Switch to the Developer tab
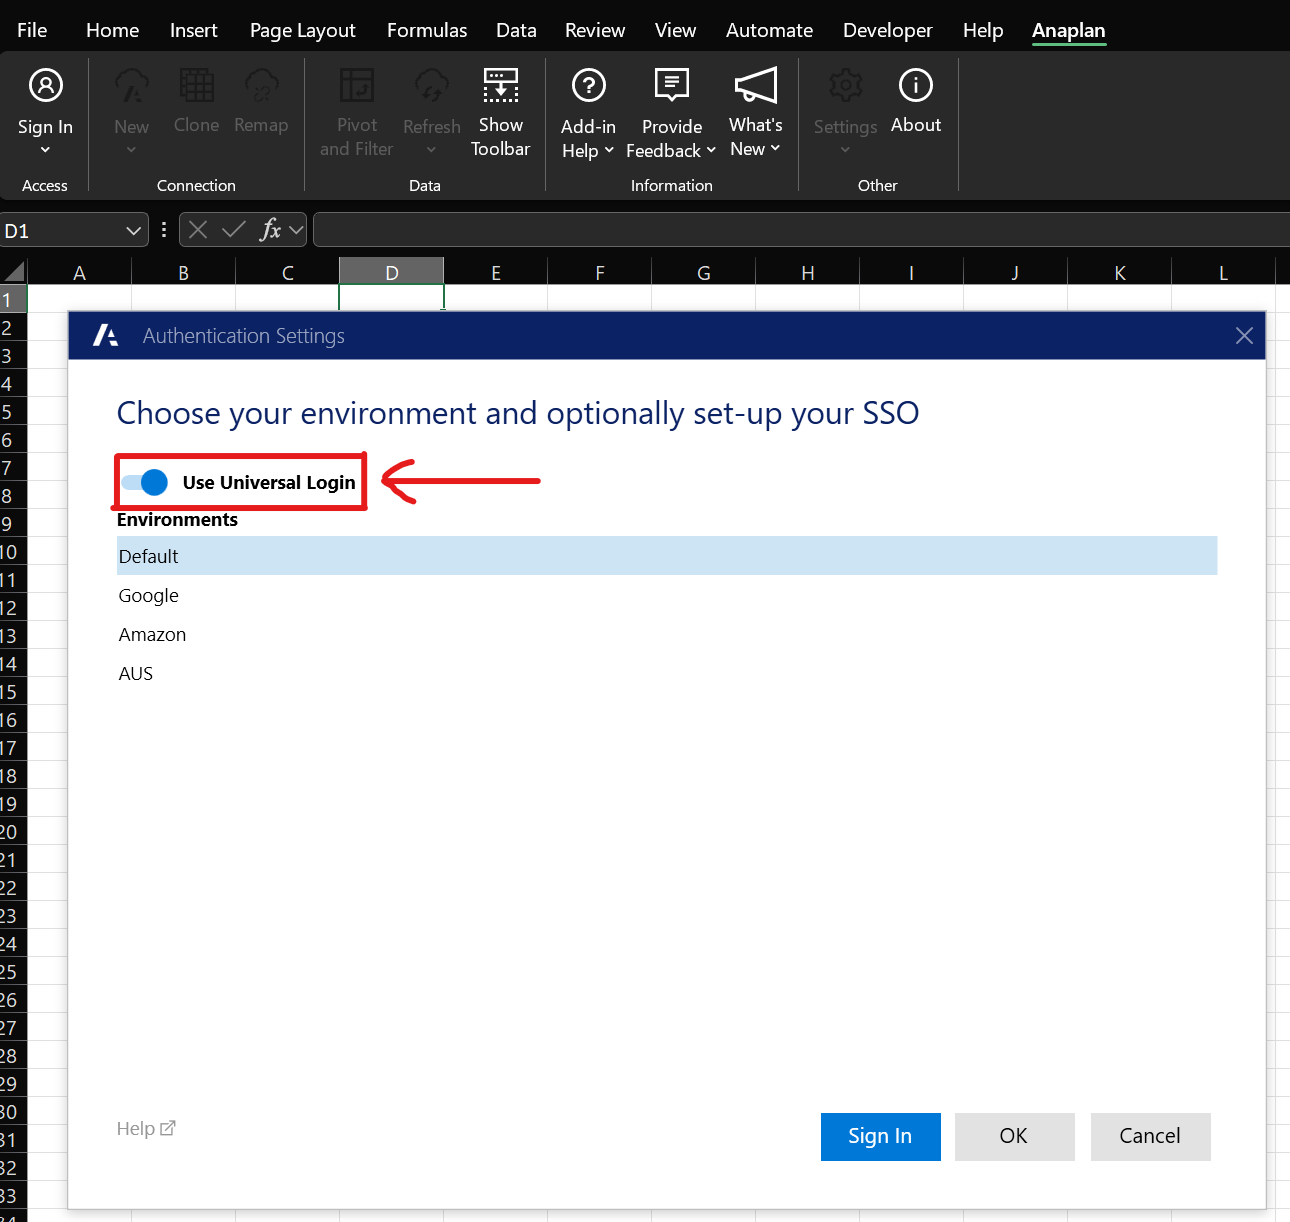1290x1222 pixels. coord(887,30)
